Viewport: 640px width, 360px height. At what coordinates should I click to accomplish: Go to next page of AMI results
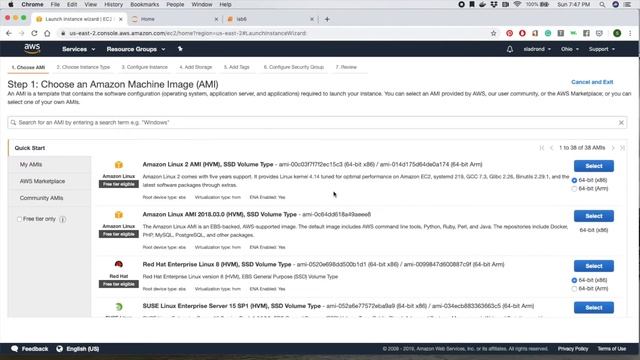(x=613, y=148)
